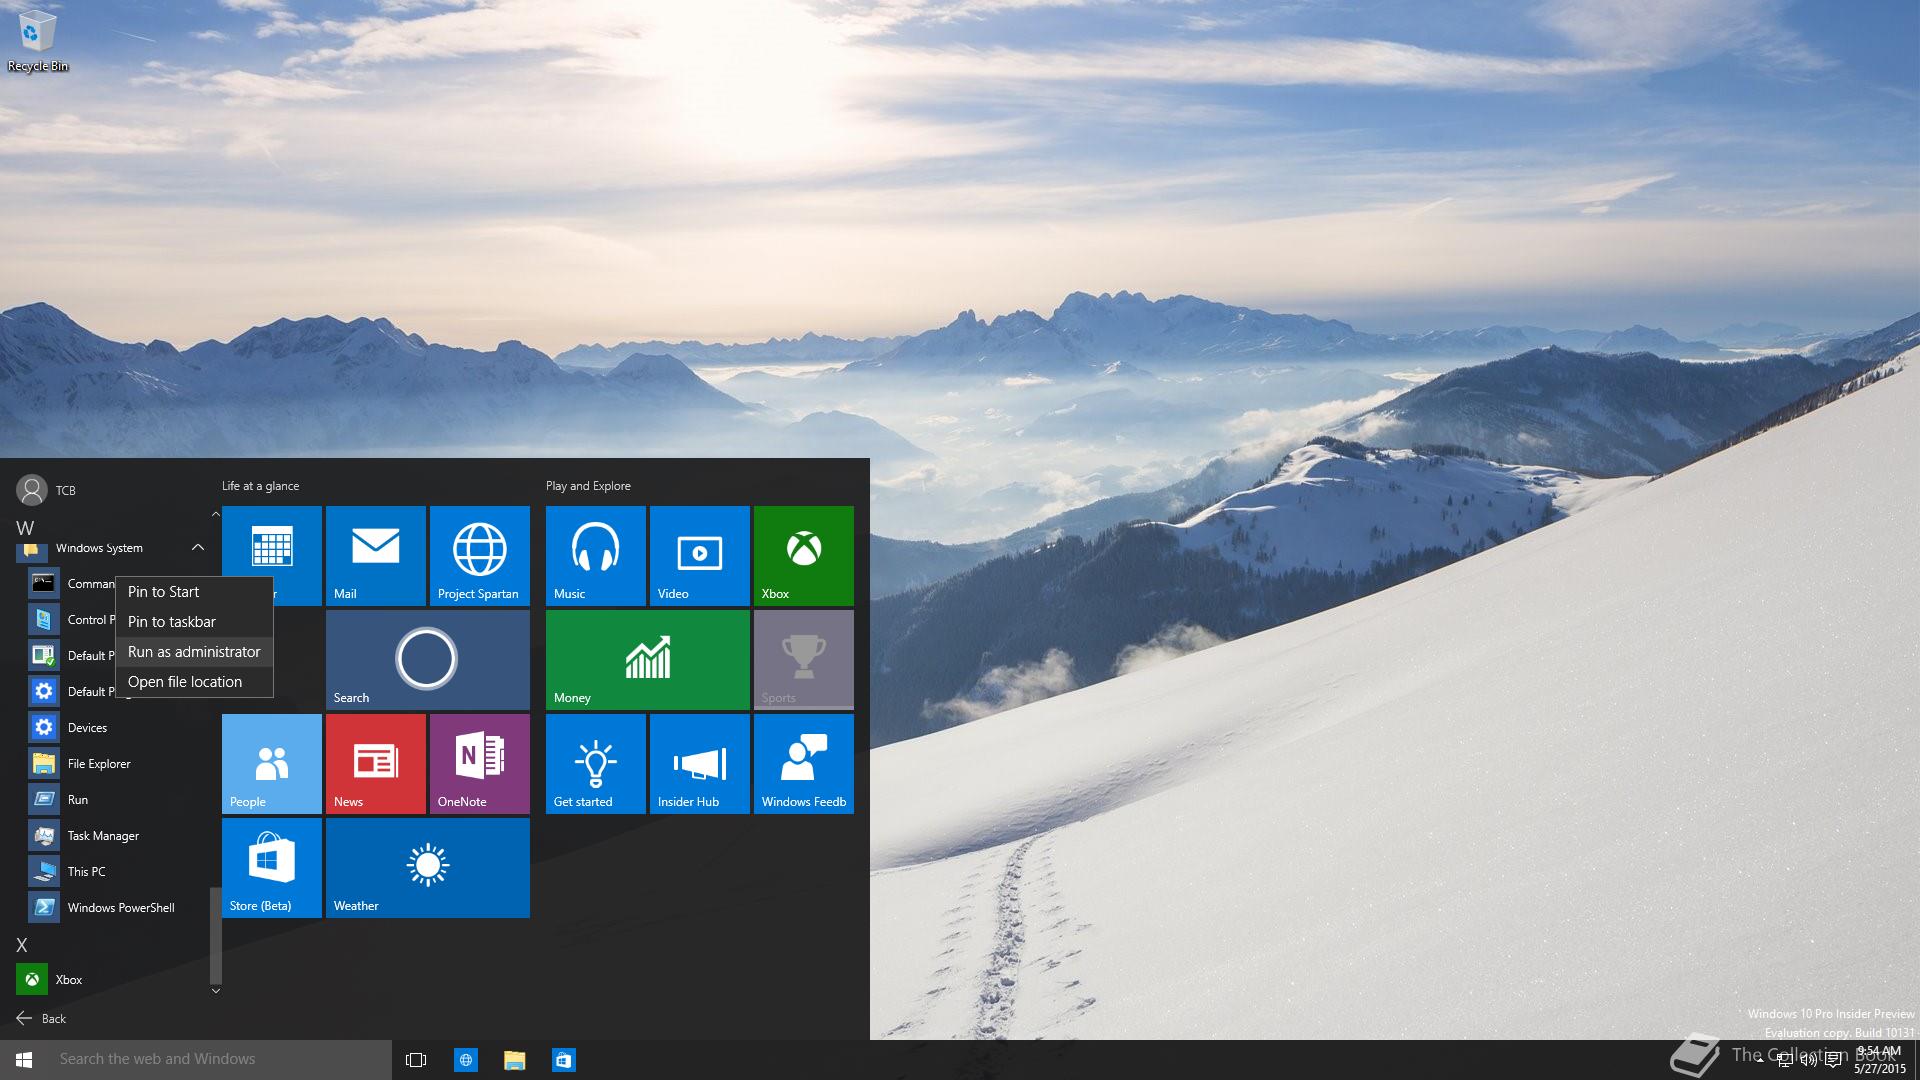Click the Life at a glance group title
1920x1080 pixels.
tap(260, 486)
